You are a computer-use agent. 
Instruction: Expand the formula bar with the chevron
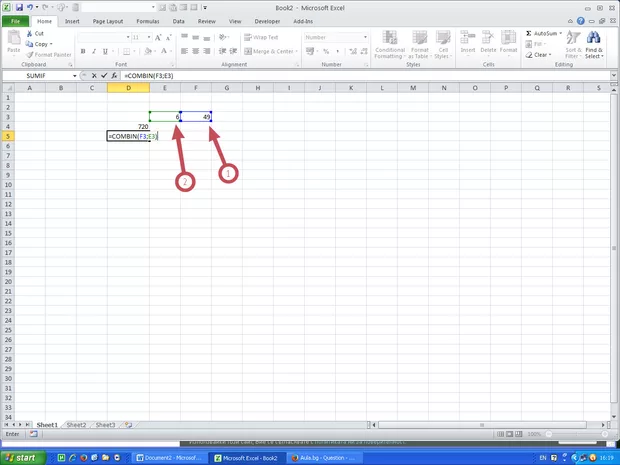[614, 75]
